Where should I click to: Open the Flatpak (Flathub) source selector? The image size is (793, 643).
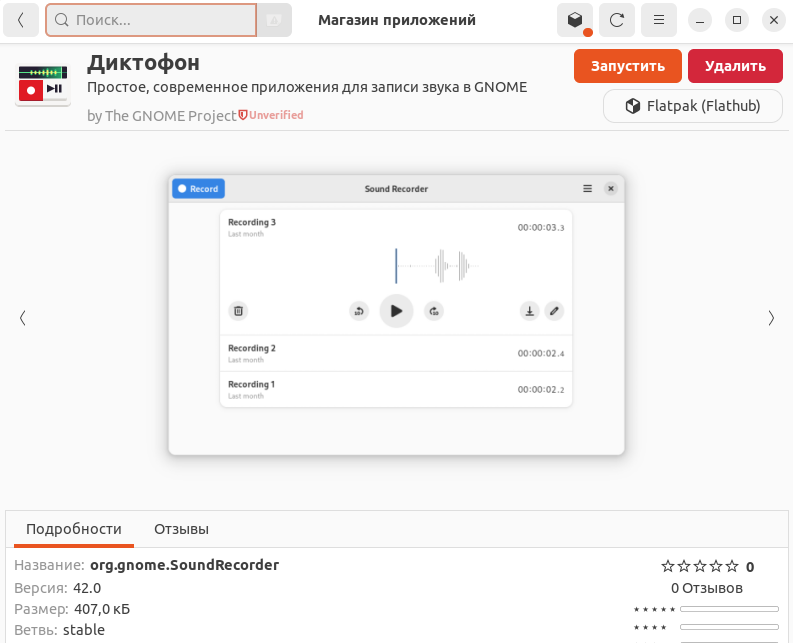[x=692, y=106]
